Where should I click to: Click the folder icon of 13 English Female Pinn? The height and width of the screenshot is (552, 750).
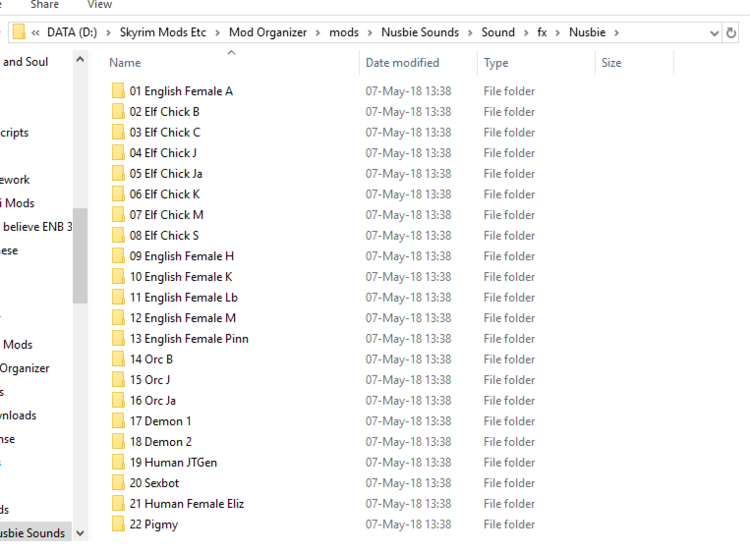pos(118,338)
